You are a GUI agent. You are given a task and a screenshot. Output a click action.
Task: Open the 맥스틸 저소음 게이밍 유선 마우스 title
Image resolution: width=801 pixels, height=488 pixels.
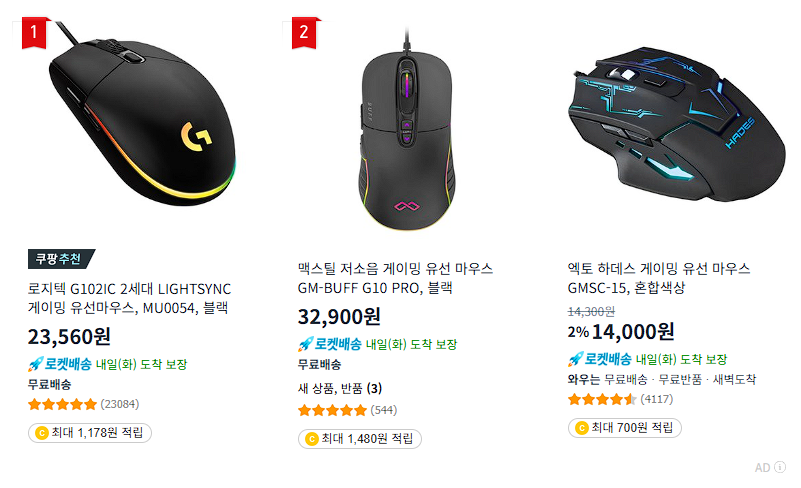coord(395,278)
